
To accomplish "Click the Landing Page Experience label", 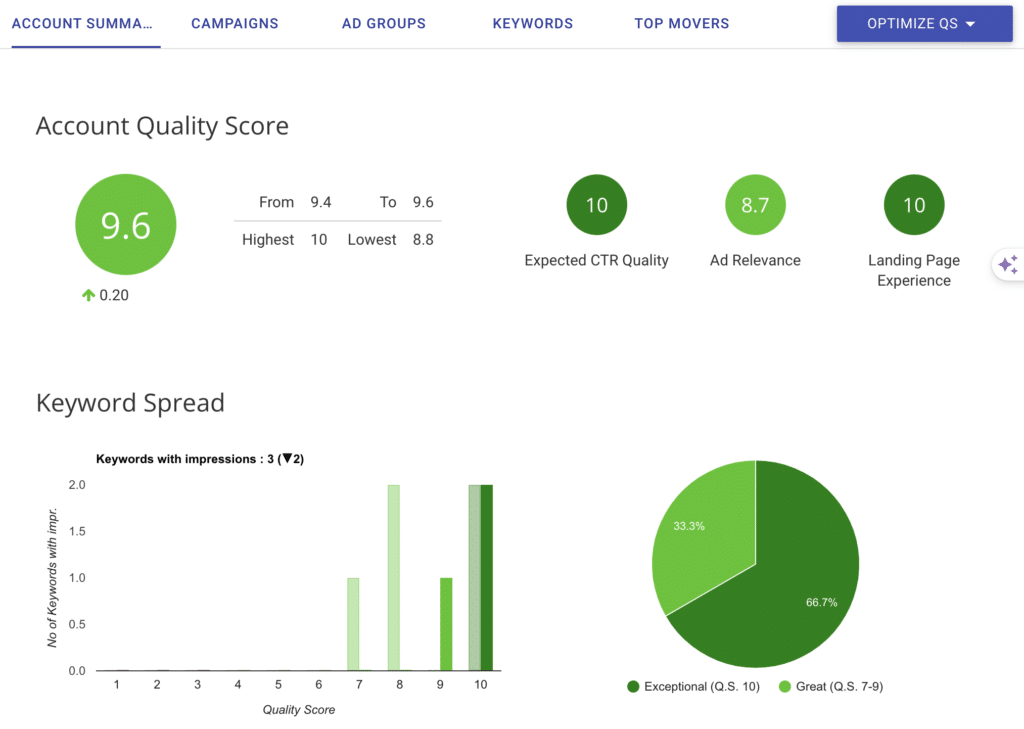I will 914,270.
